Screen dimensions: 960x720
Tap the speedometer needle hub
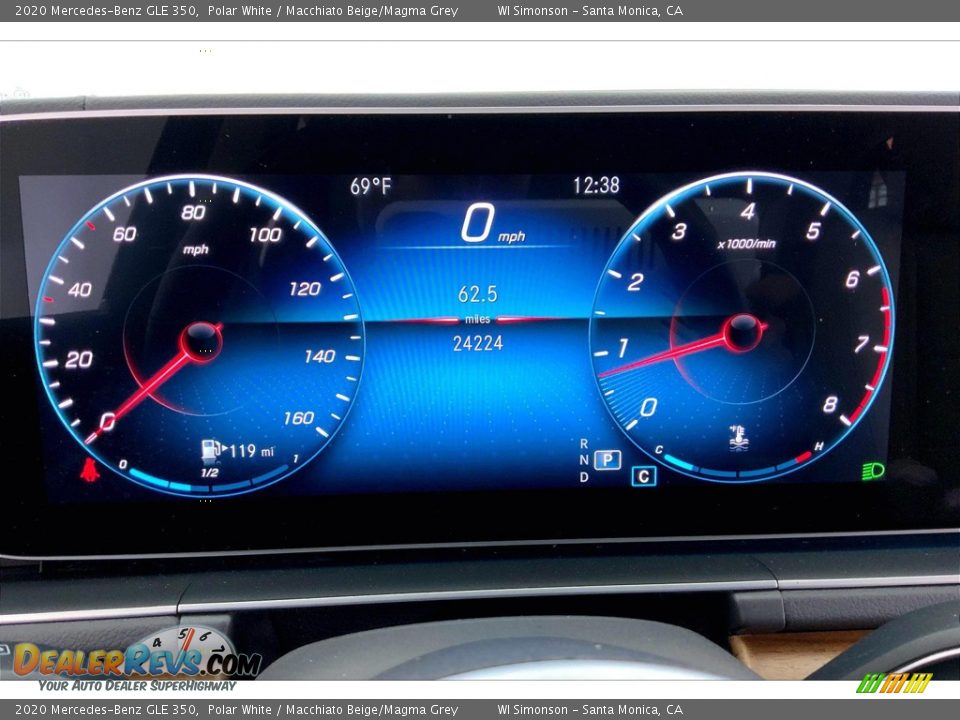point(201,342)
